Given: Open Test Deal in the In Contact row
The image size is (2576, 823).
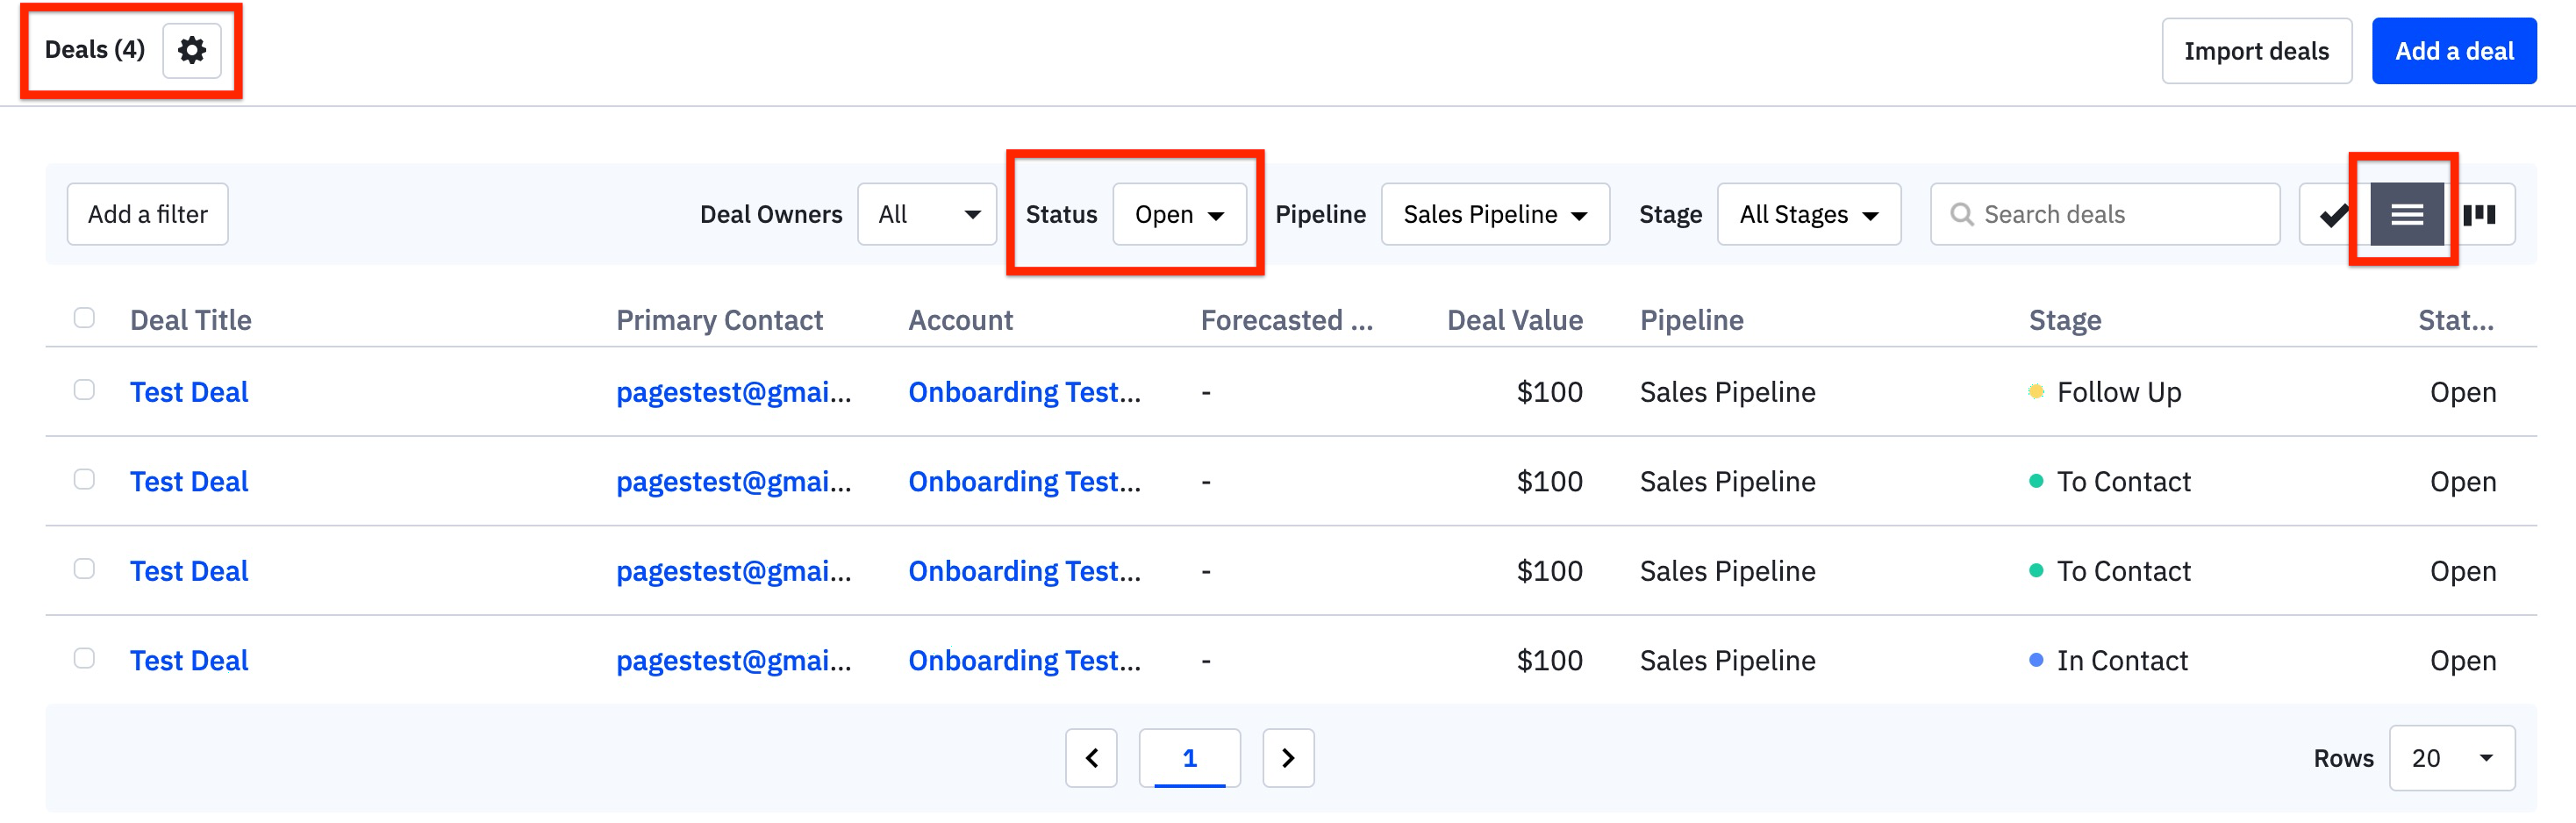Looking at the screenshot, I should [189, 660].
